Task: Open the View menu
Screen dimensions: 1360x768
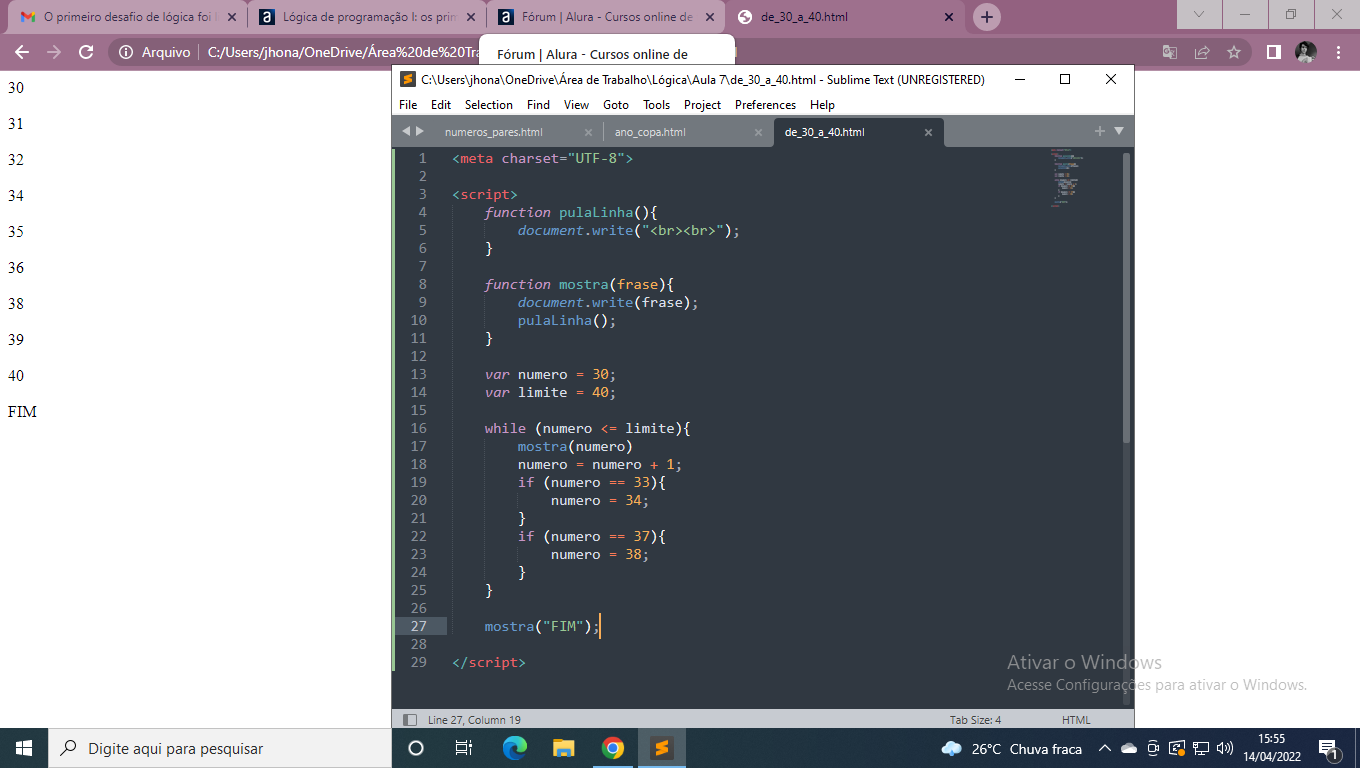Action: [x=576, y=104]
